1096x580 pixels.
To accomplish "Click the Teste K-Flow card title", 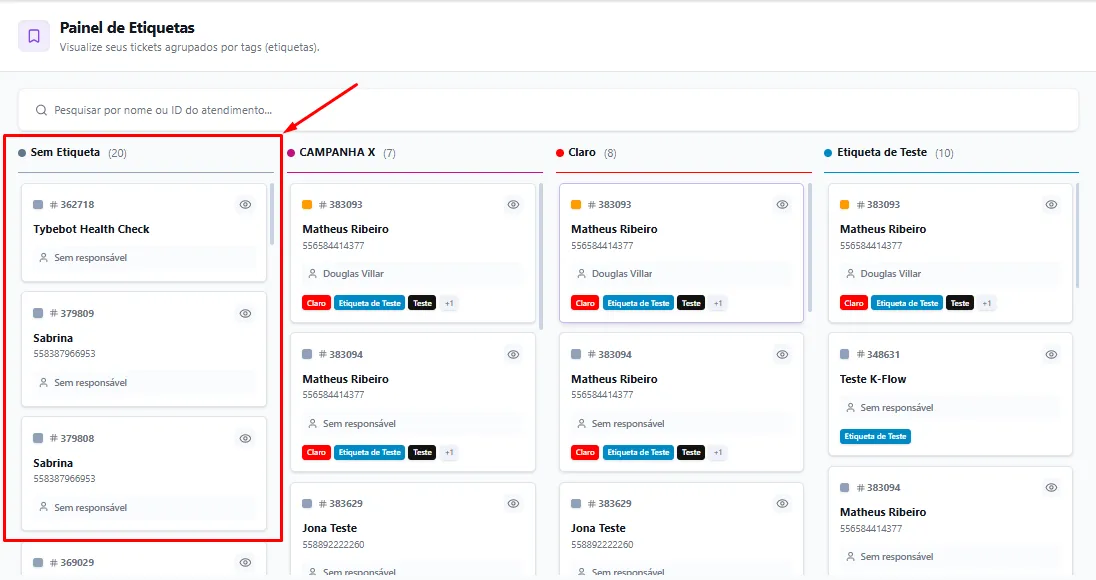I will coord(873,379).
